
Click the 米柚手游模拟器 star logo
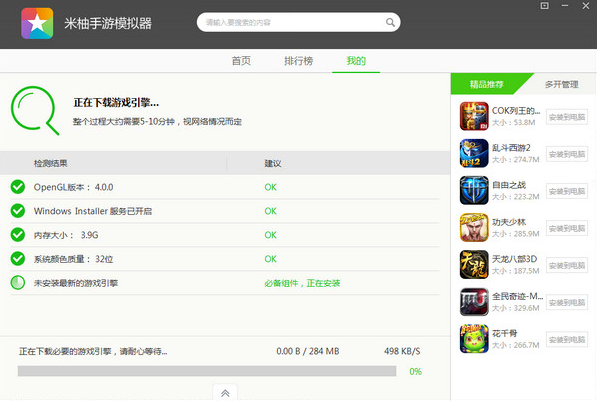[37, 23]
